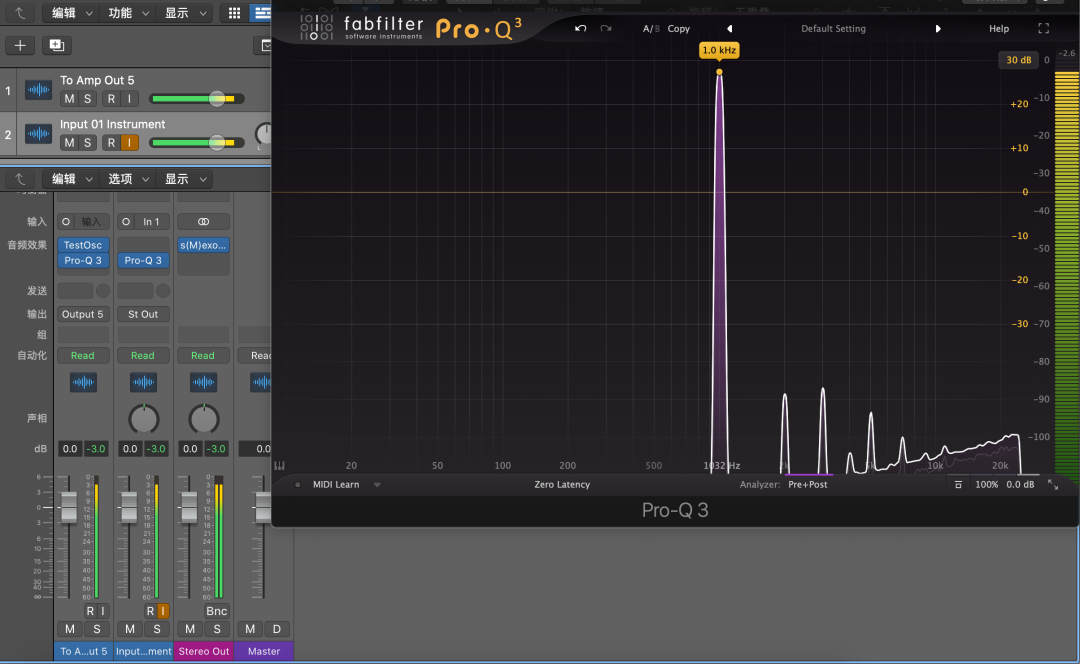Open the Zero Latency processing mode menu

pyautogui.click(x=562, y=485)
